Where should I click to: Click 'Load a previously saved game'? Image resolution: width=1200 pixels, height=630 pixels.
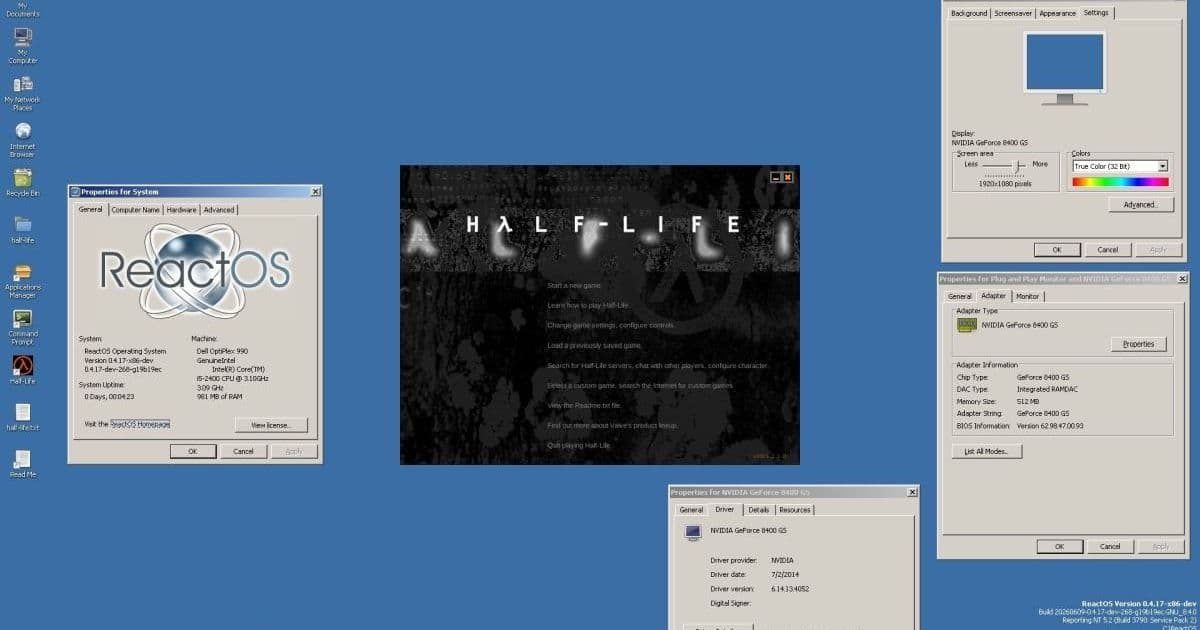tap(594, 346)
